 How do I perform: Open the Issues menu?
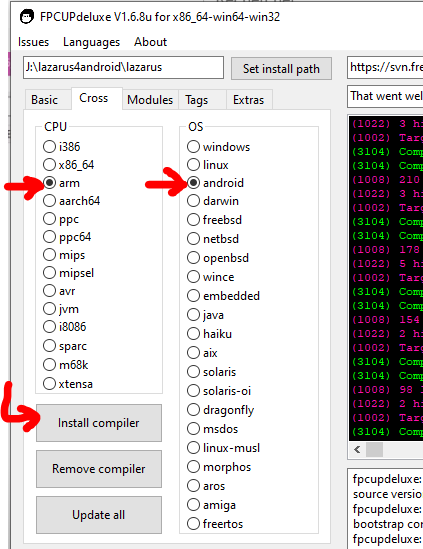tap(33, 42)
